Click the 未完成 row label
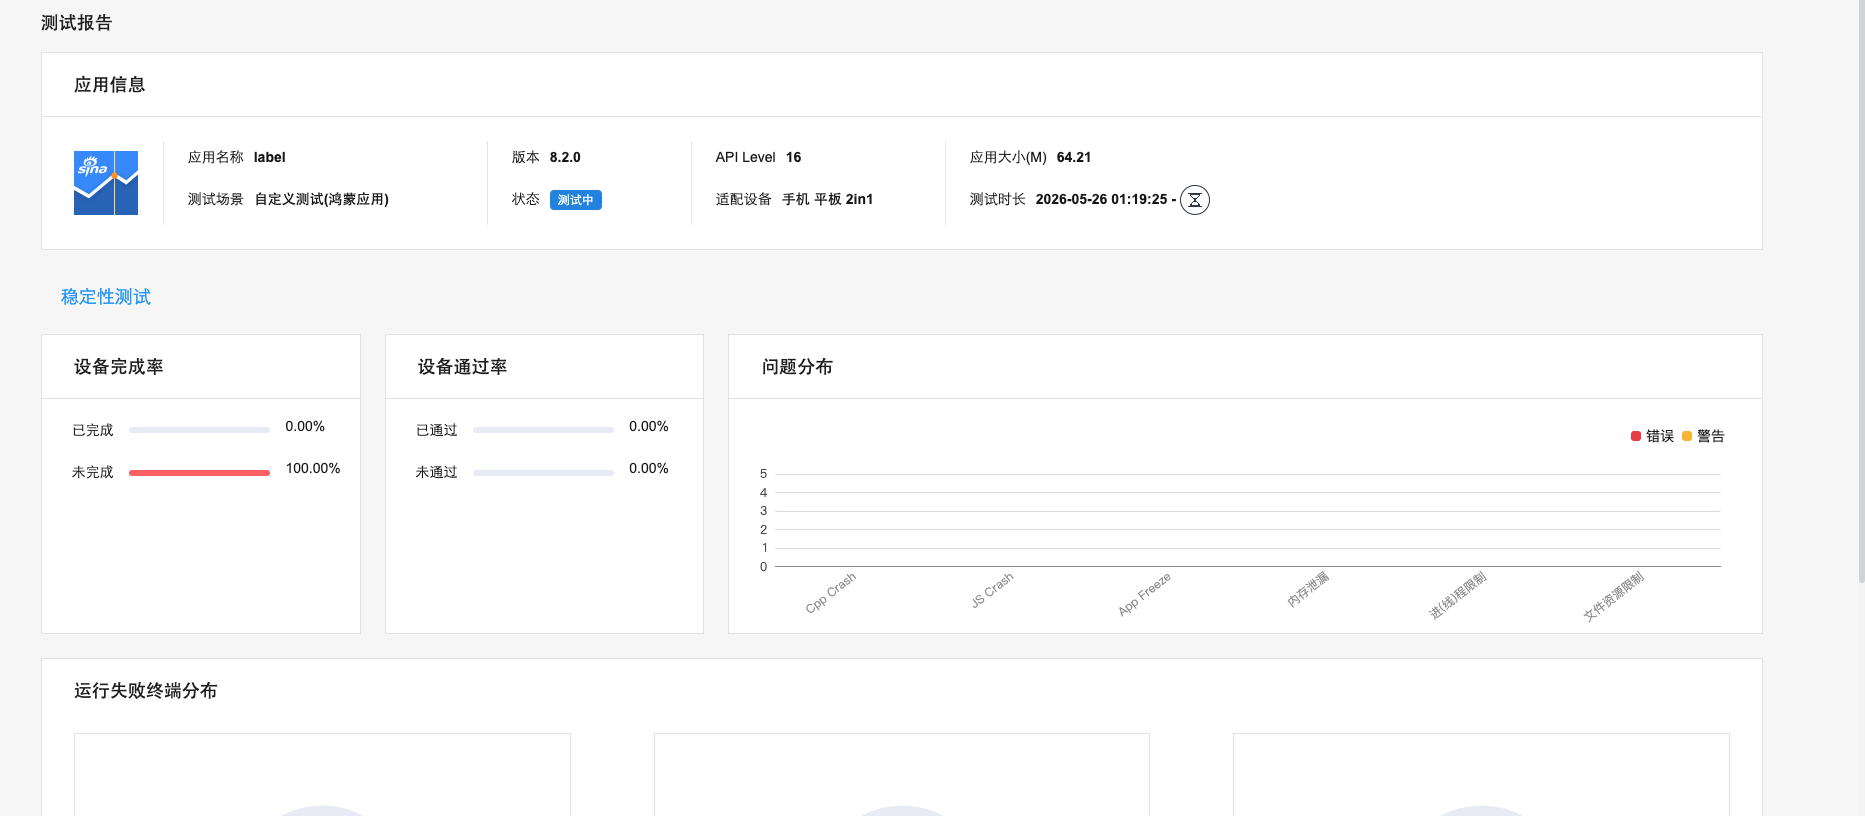This screenshot has width=1865, height=816. click(x=93, y=472)
